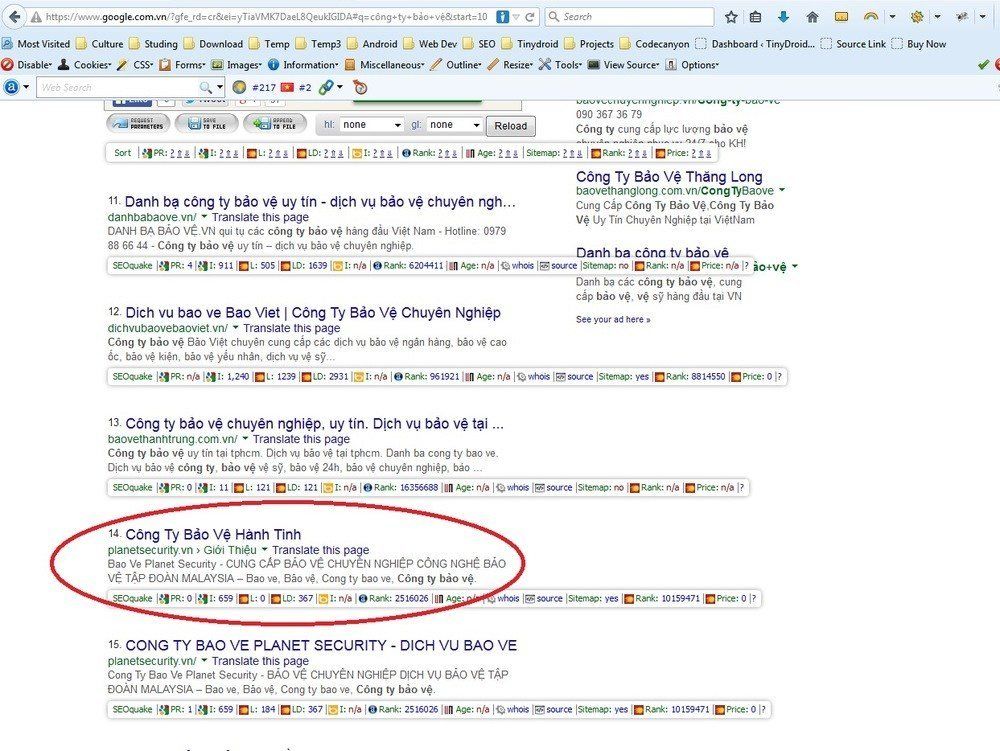
Task: Click the SEOquake Append to File button
Action: (x=275, y=123)
